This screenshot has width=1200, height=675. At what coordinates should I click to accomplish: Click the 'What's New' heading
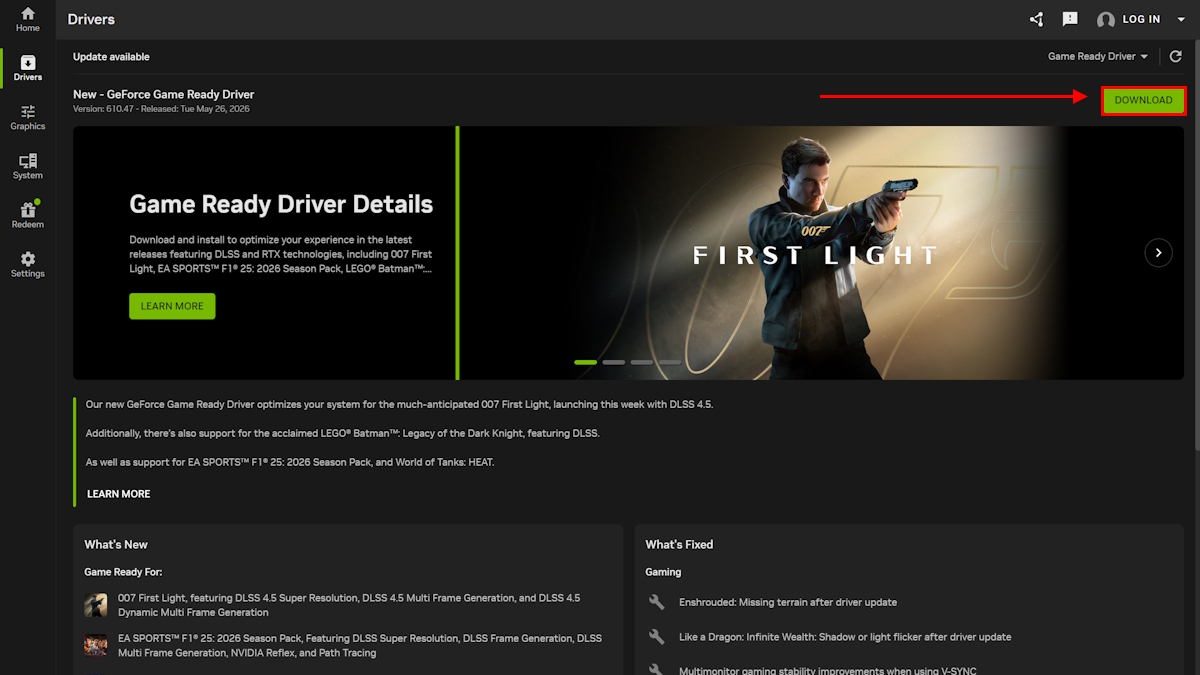click(x=116, y=545)
